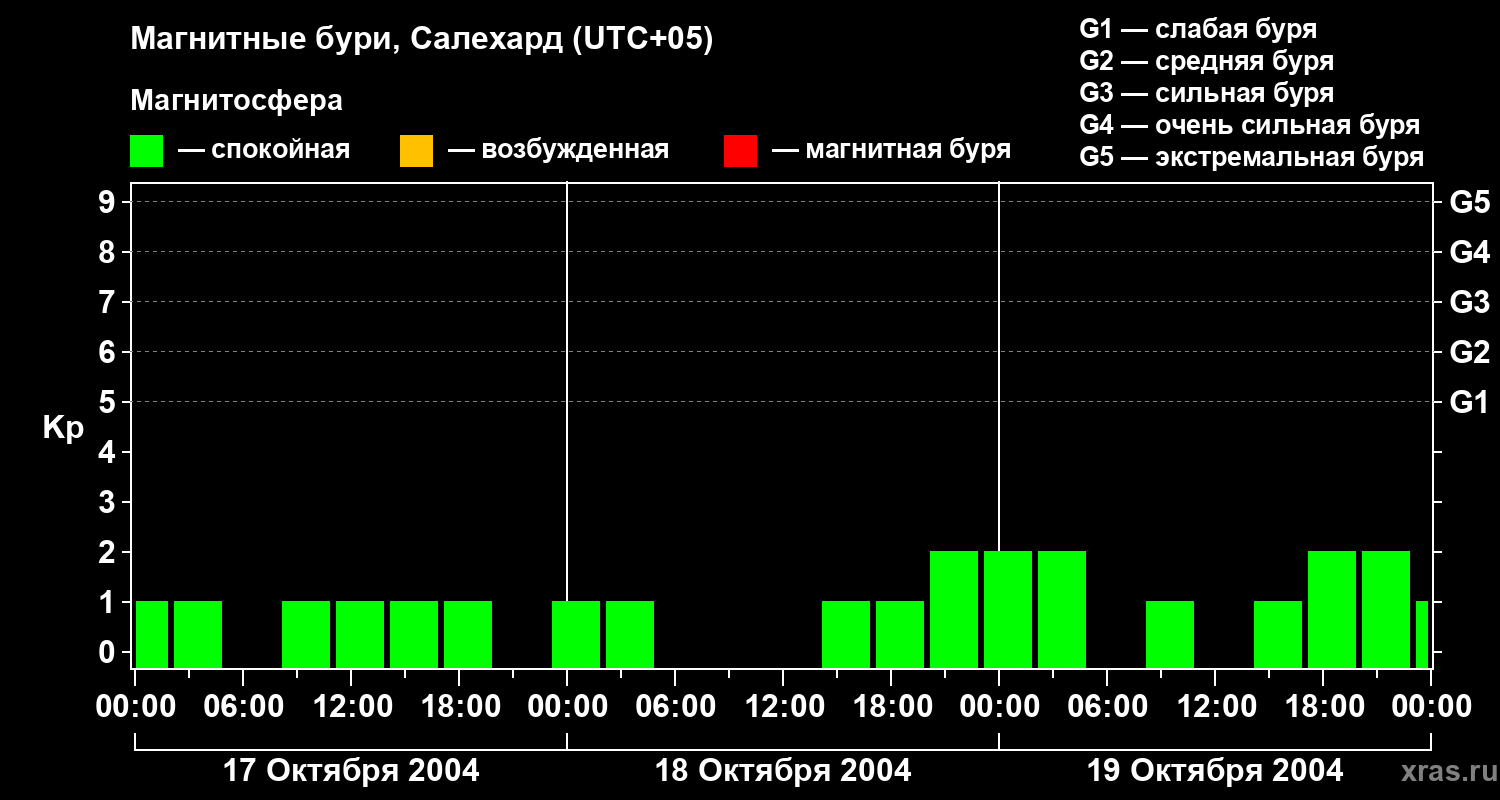This screenshot has height=800, width=1500.
Task: Click the 'G1 — слабая буря' legend line
Action: click(1198, 29)
